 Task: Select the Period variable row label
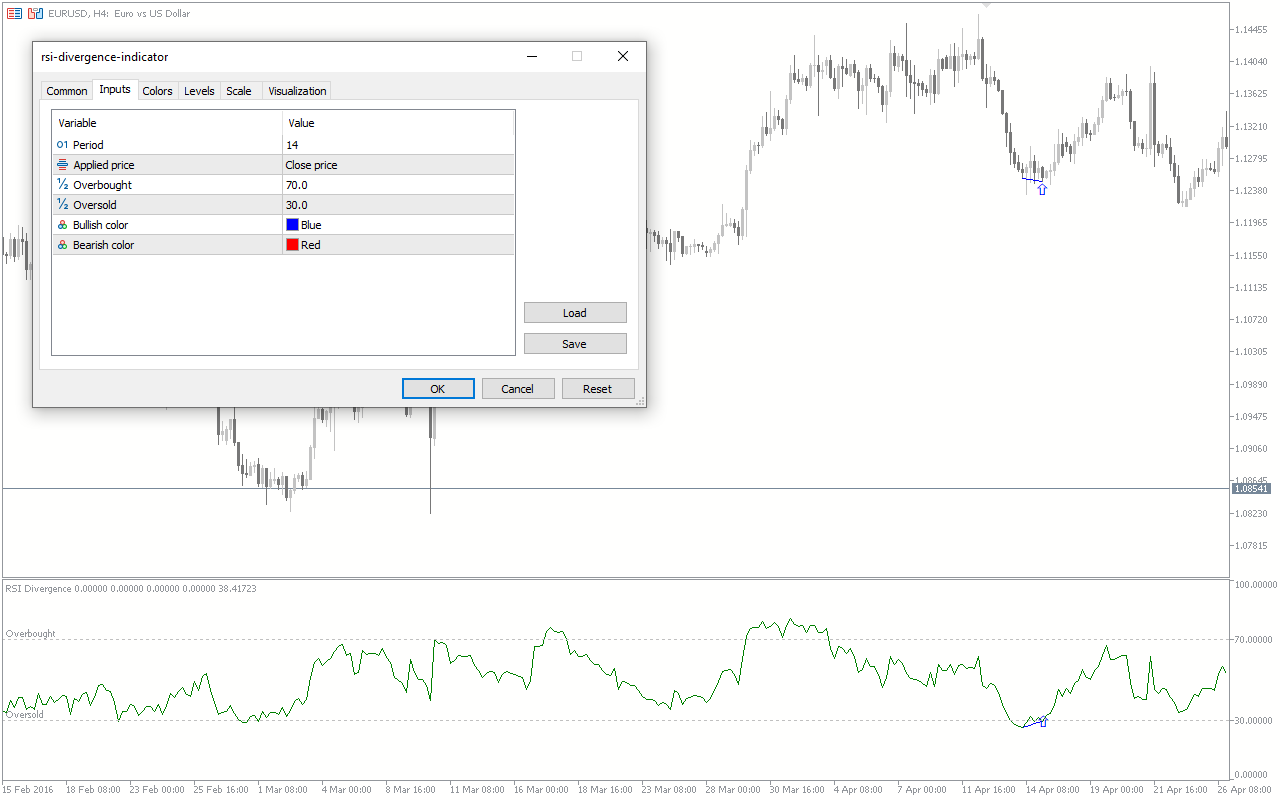pos(88,145)
